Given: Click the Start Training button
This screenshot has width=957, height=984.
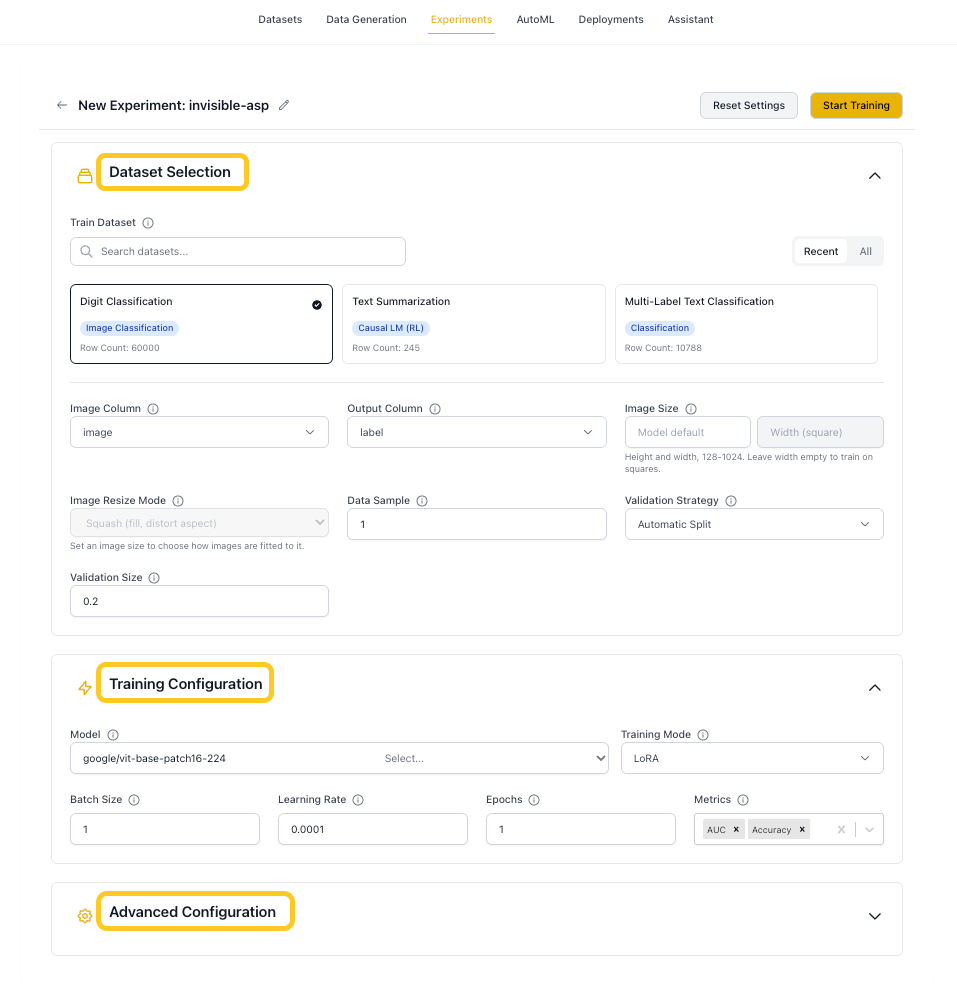Looking at the screenshot, I should pyautogui.click(x=856, y=105).
